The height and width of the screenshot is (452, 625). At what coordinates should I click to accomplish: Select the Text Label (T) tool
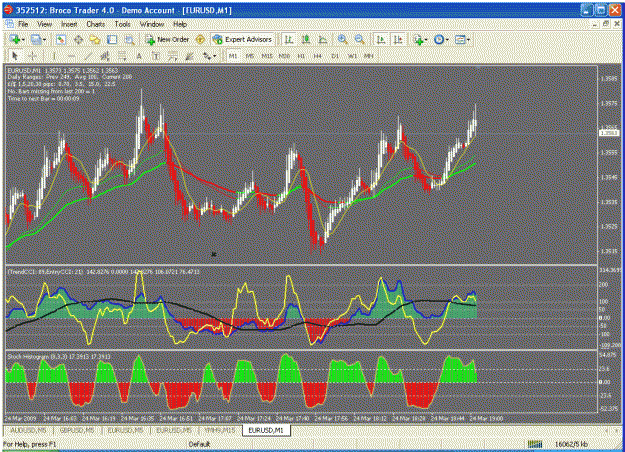156,56
